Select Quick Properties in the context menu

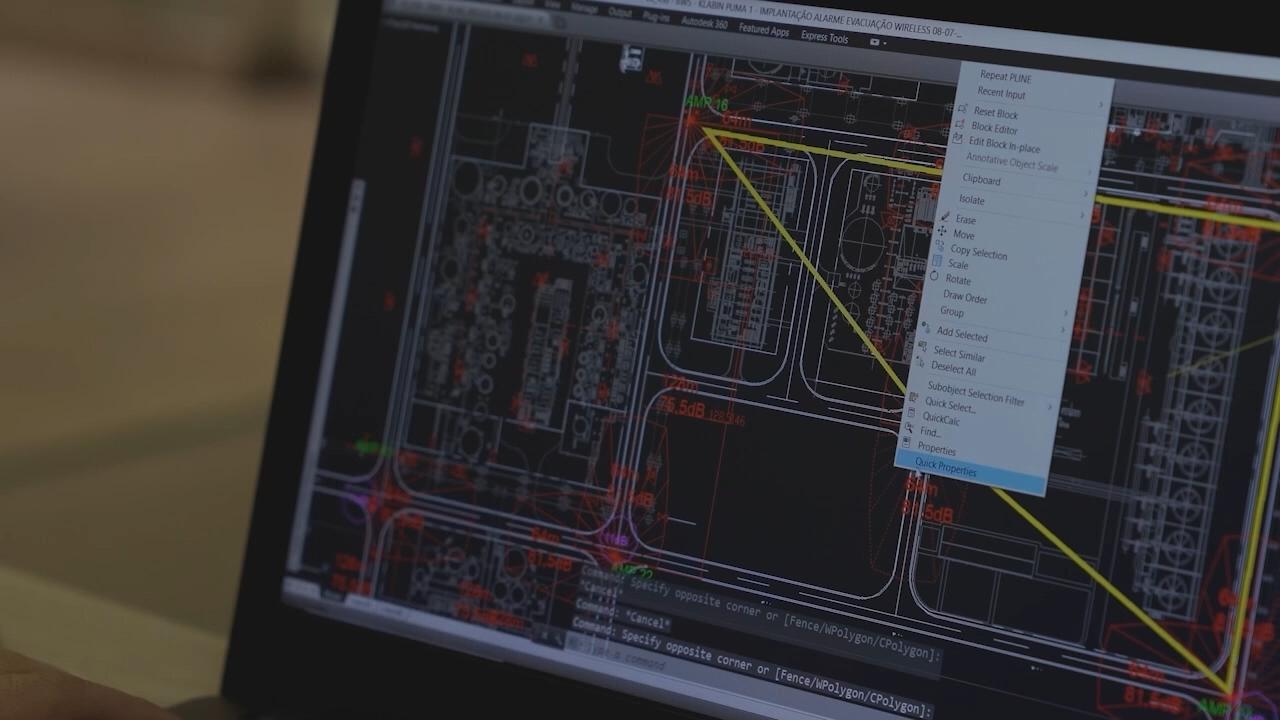pos(945,469)
